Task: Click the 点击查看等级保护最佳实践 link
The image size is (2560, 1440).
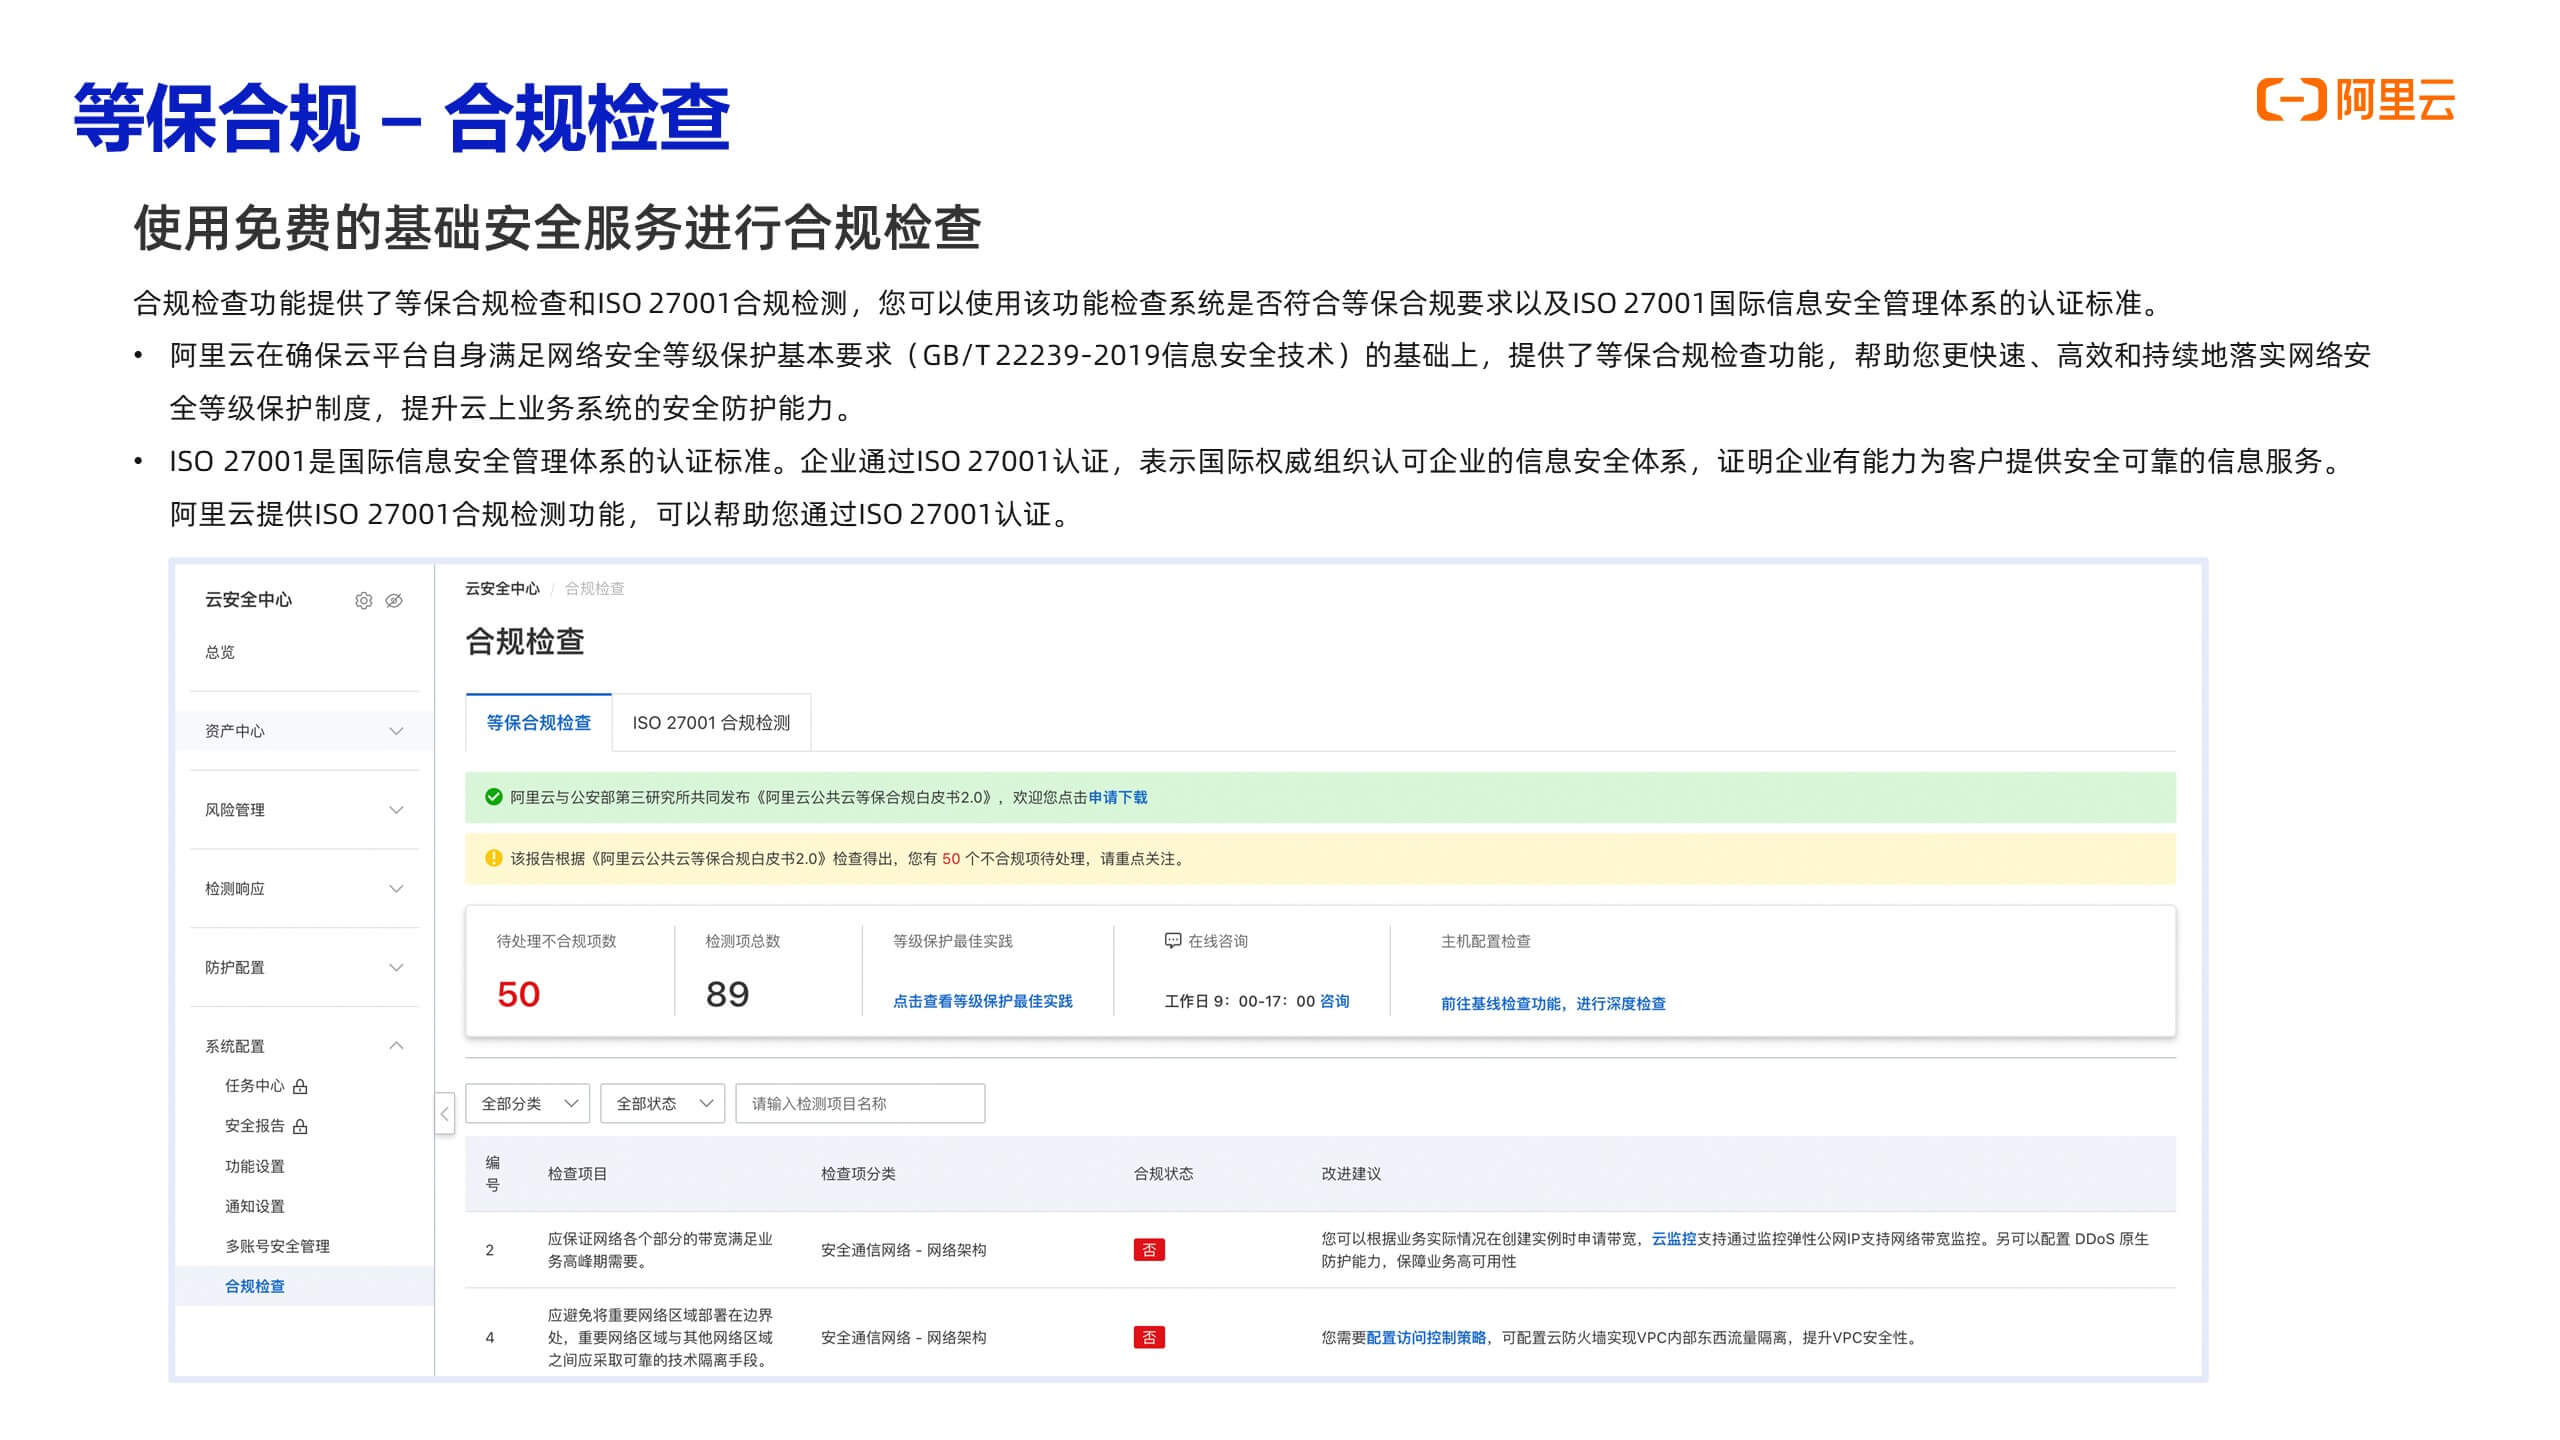Action: [983, 1001]
